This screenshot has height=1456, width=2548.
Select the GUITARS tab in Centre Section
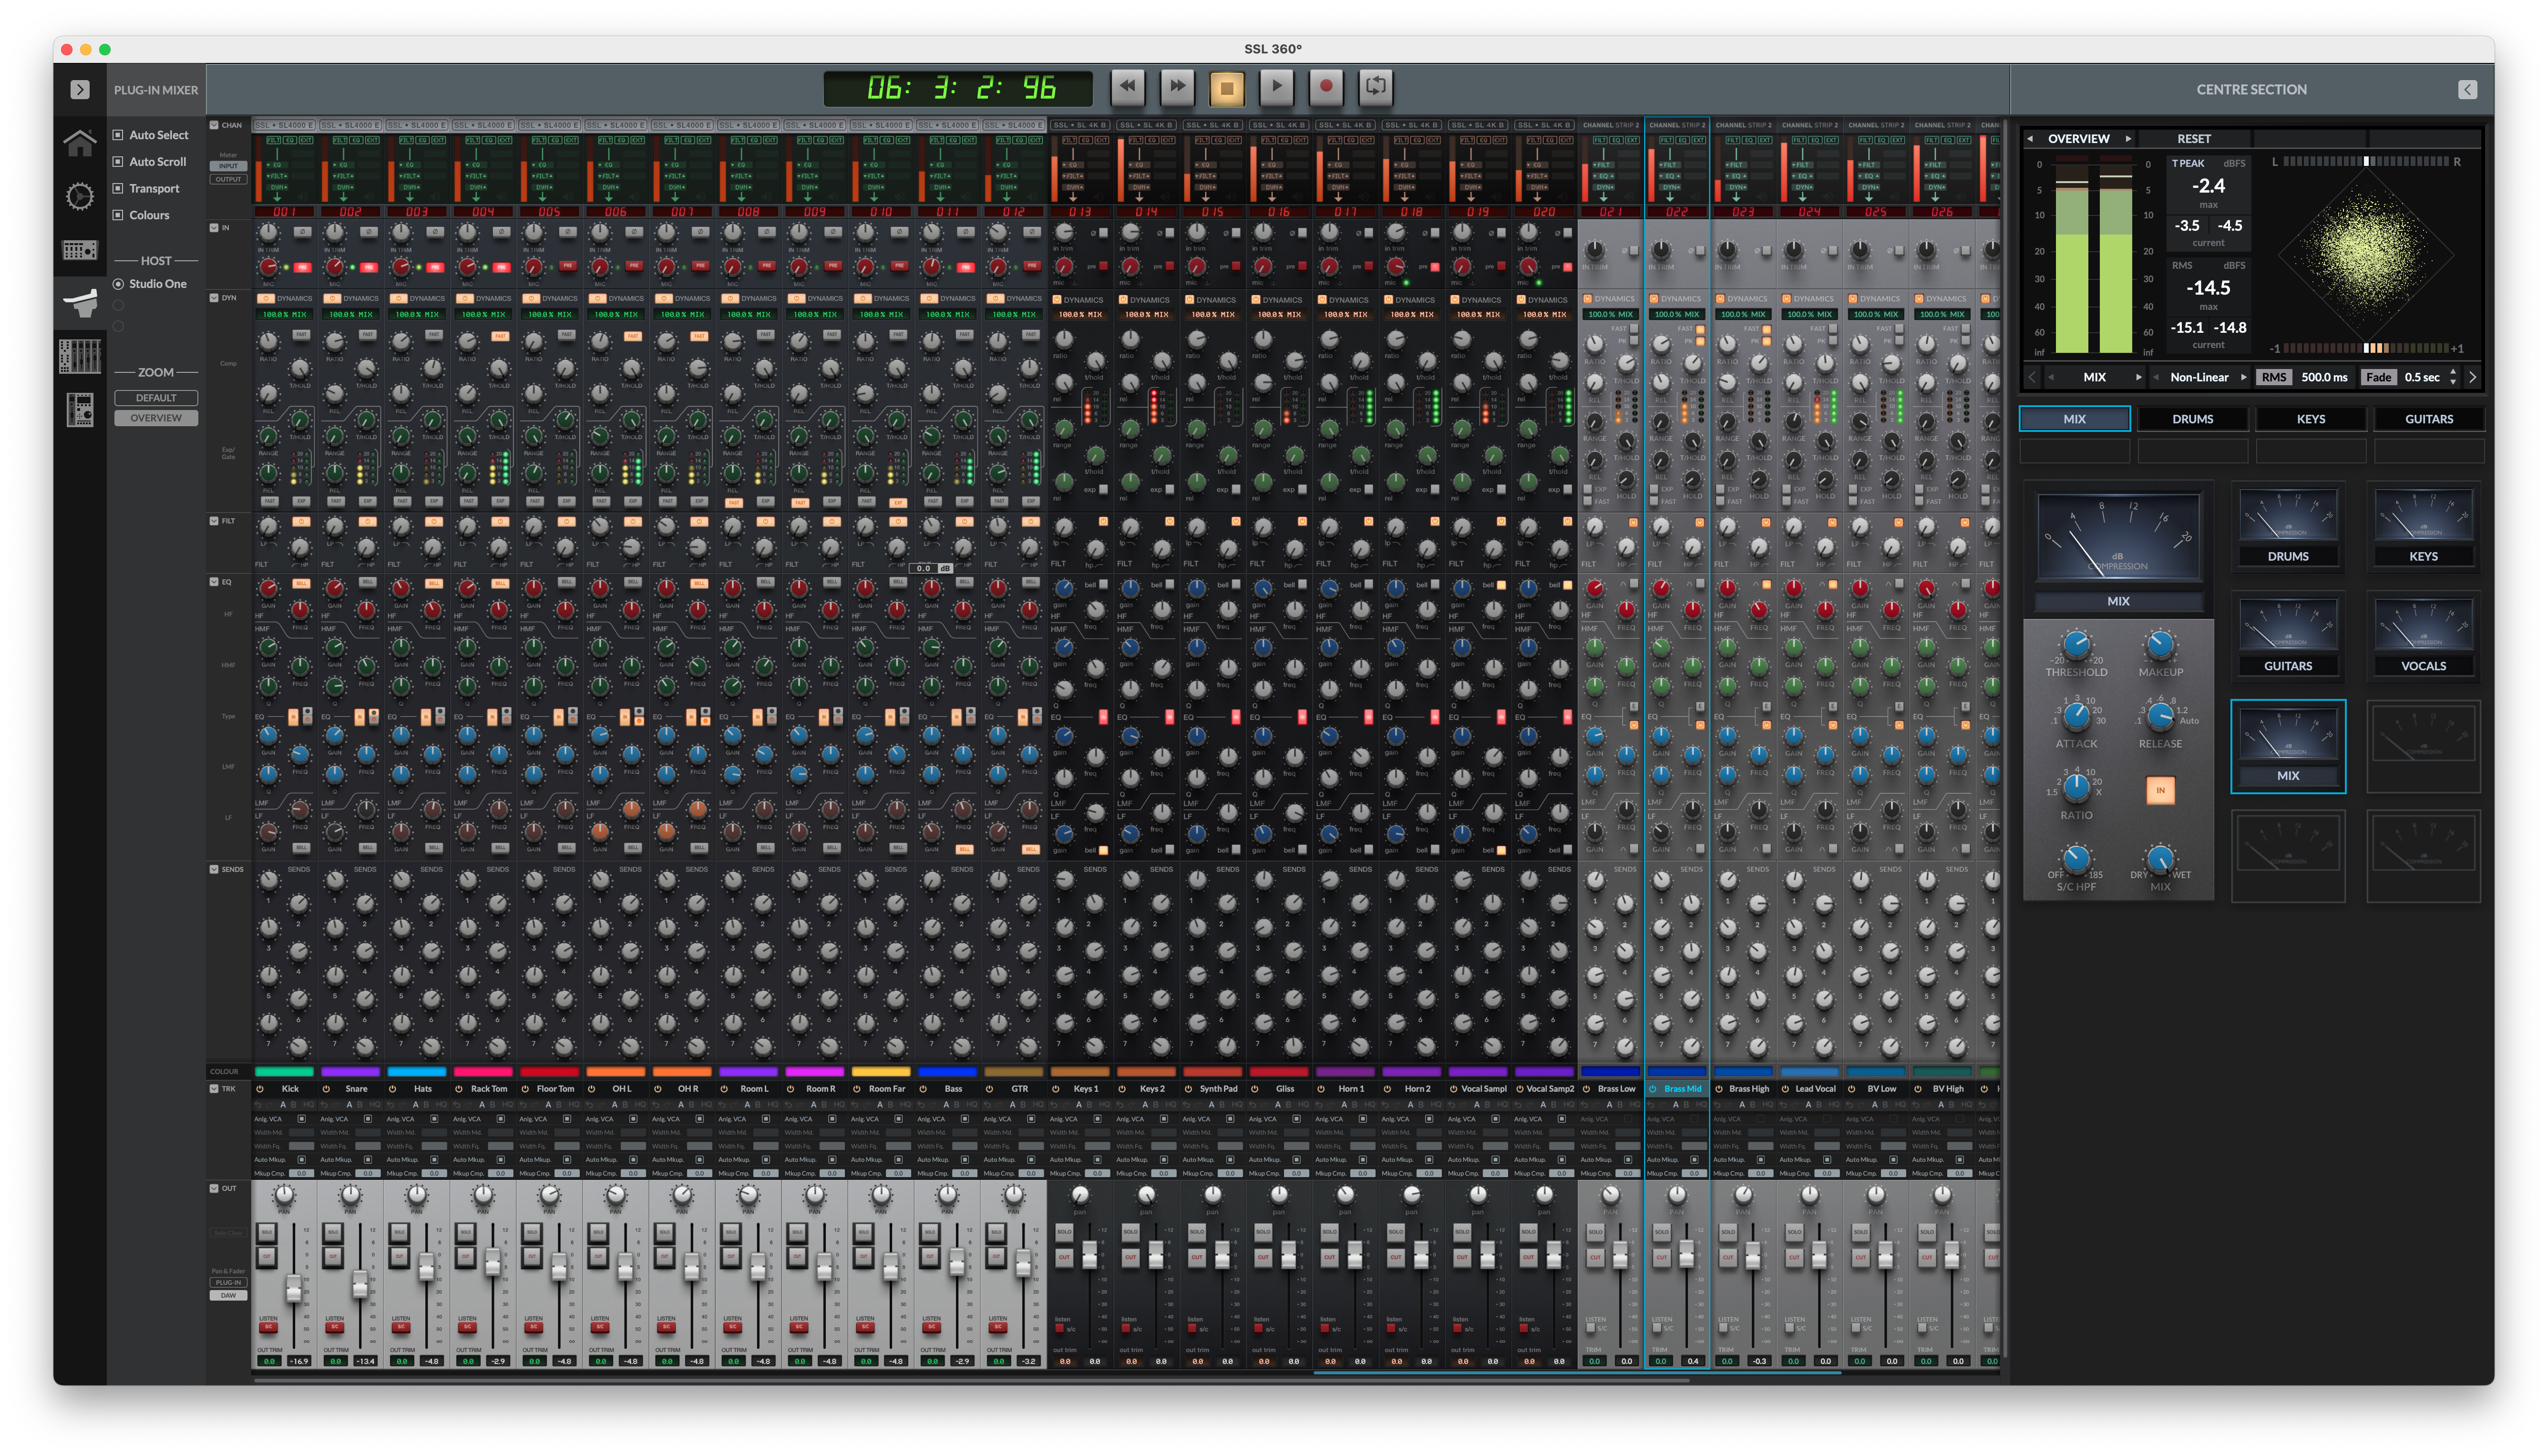(2429, 419)
